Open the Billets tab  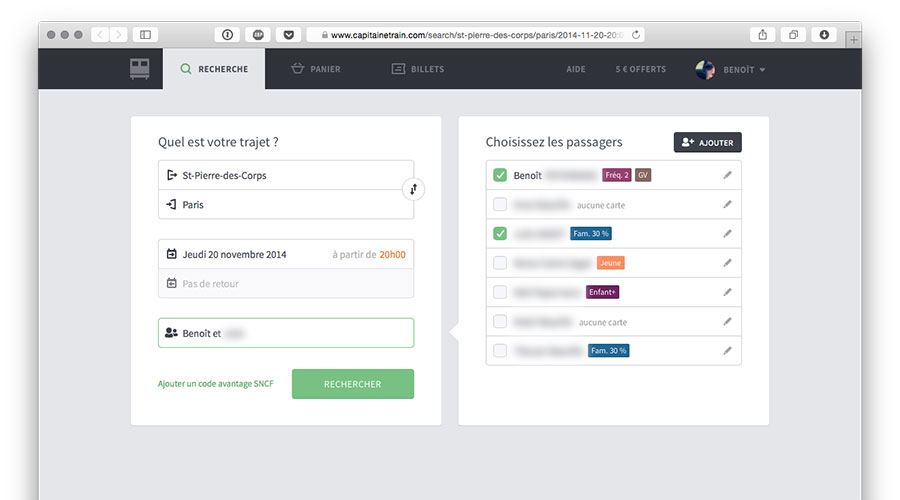[x=418, y=69]
